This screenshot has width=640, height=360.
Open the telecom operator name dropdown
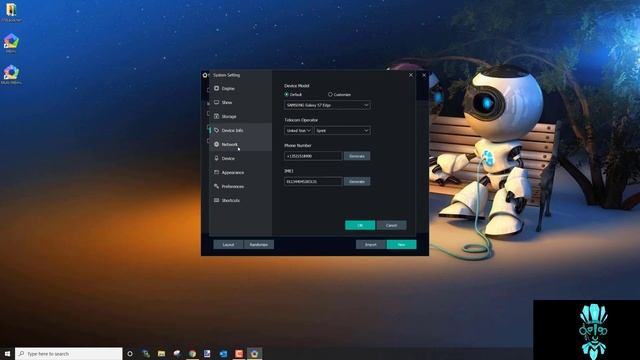(x=342, y=131)
